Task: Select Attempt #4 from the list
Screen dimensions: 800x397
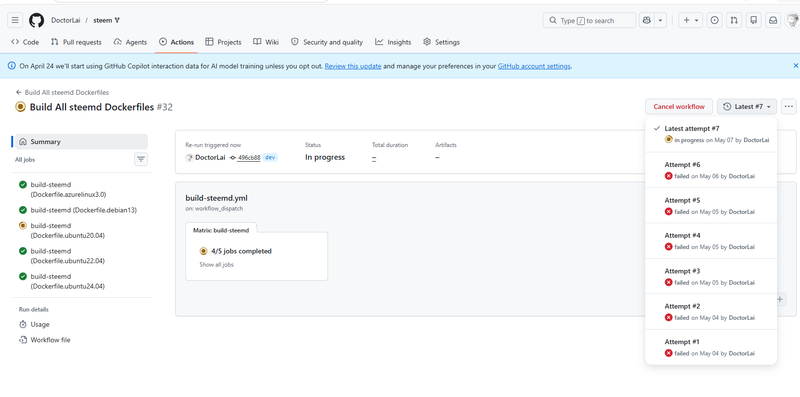Action: pyautogui.click(x=711, y=241)
